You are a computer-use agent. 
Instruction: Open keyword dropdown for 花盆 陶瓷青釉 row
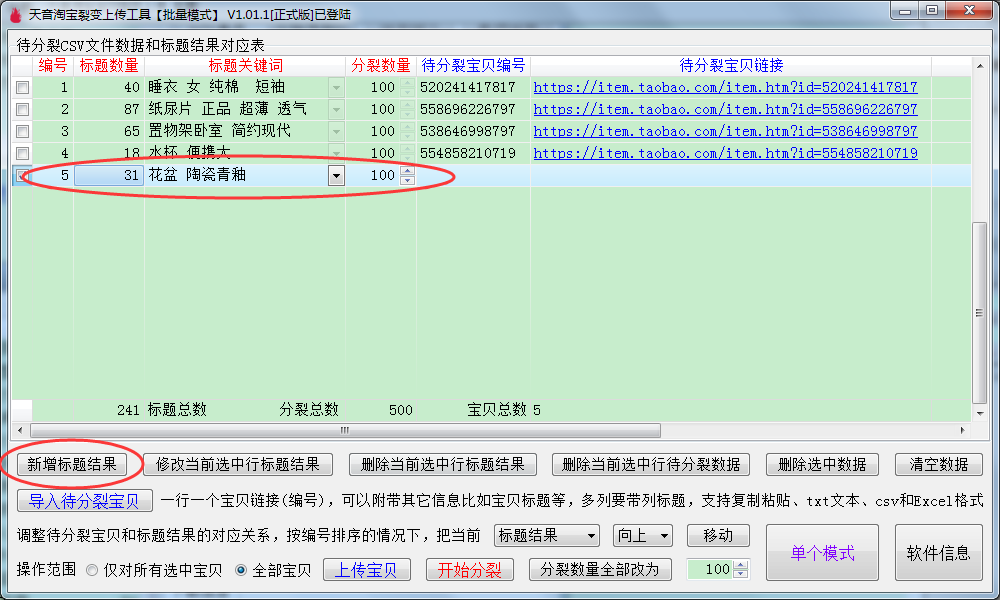click(x=336, y=176)
